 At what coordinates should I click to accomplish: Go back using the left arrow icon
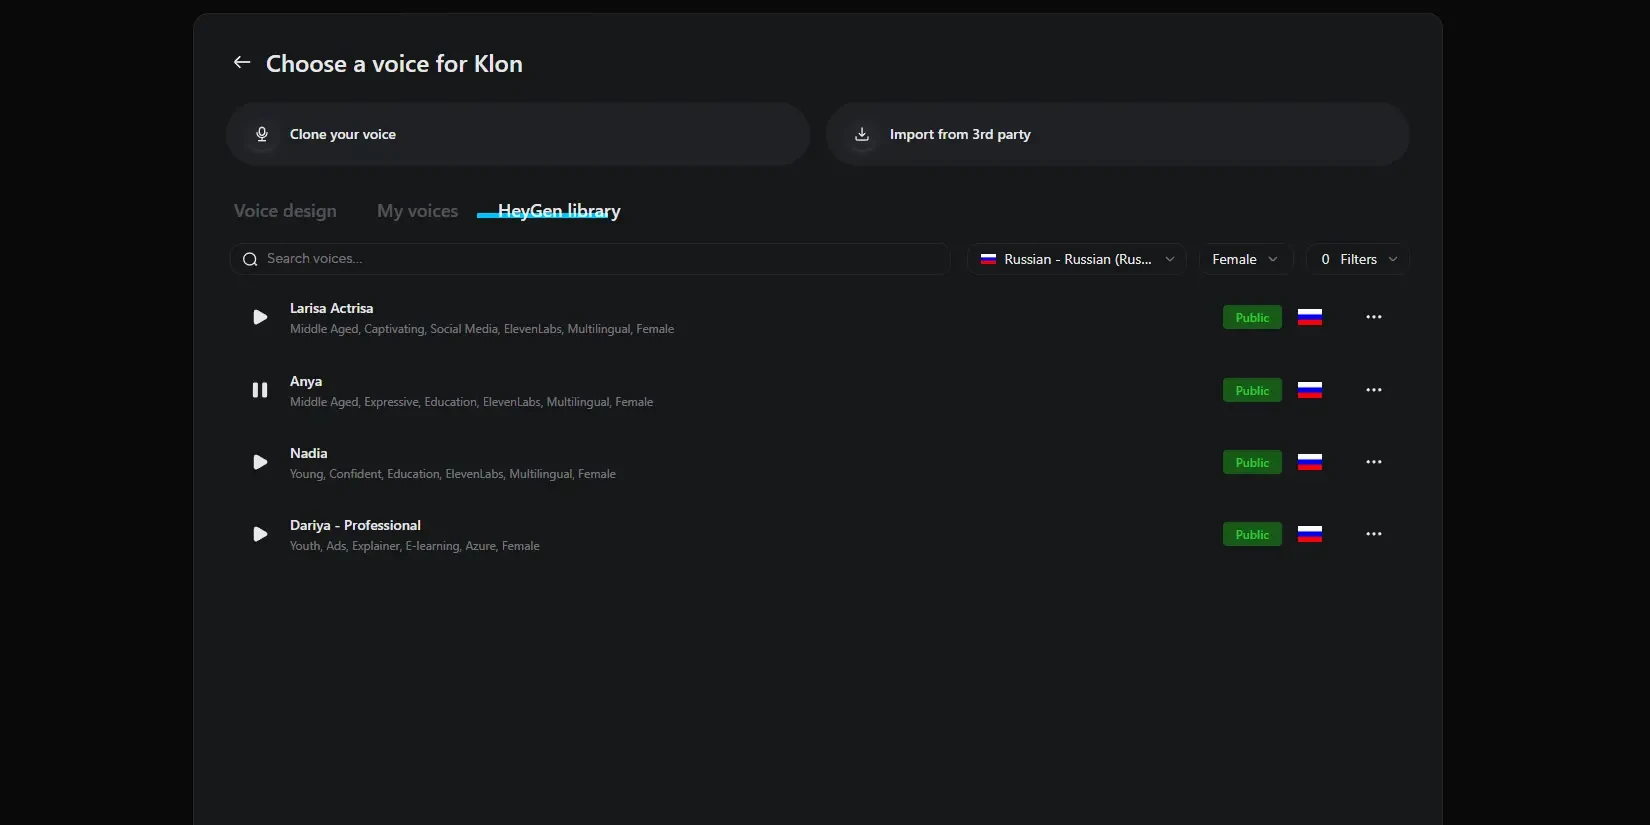point(242,63)
